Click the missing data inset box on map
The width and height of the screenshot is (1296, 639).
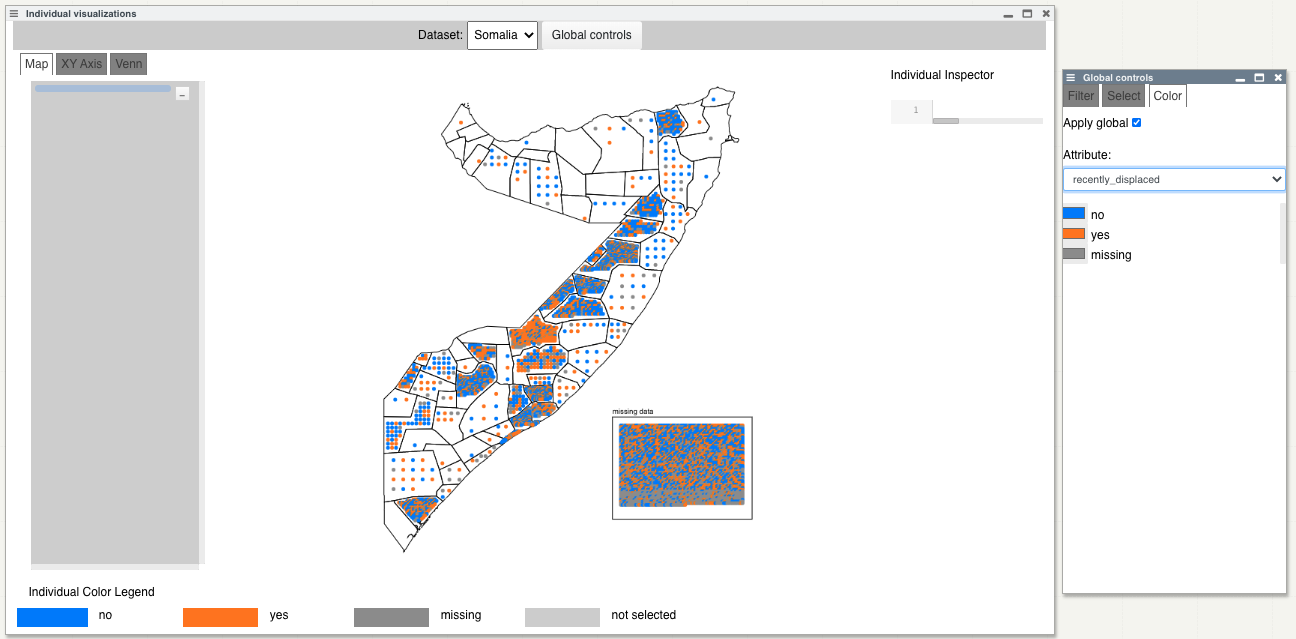point(681,467)
